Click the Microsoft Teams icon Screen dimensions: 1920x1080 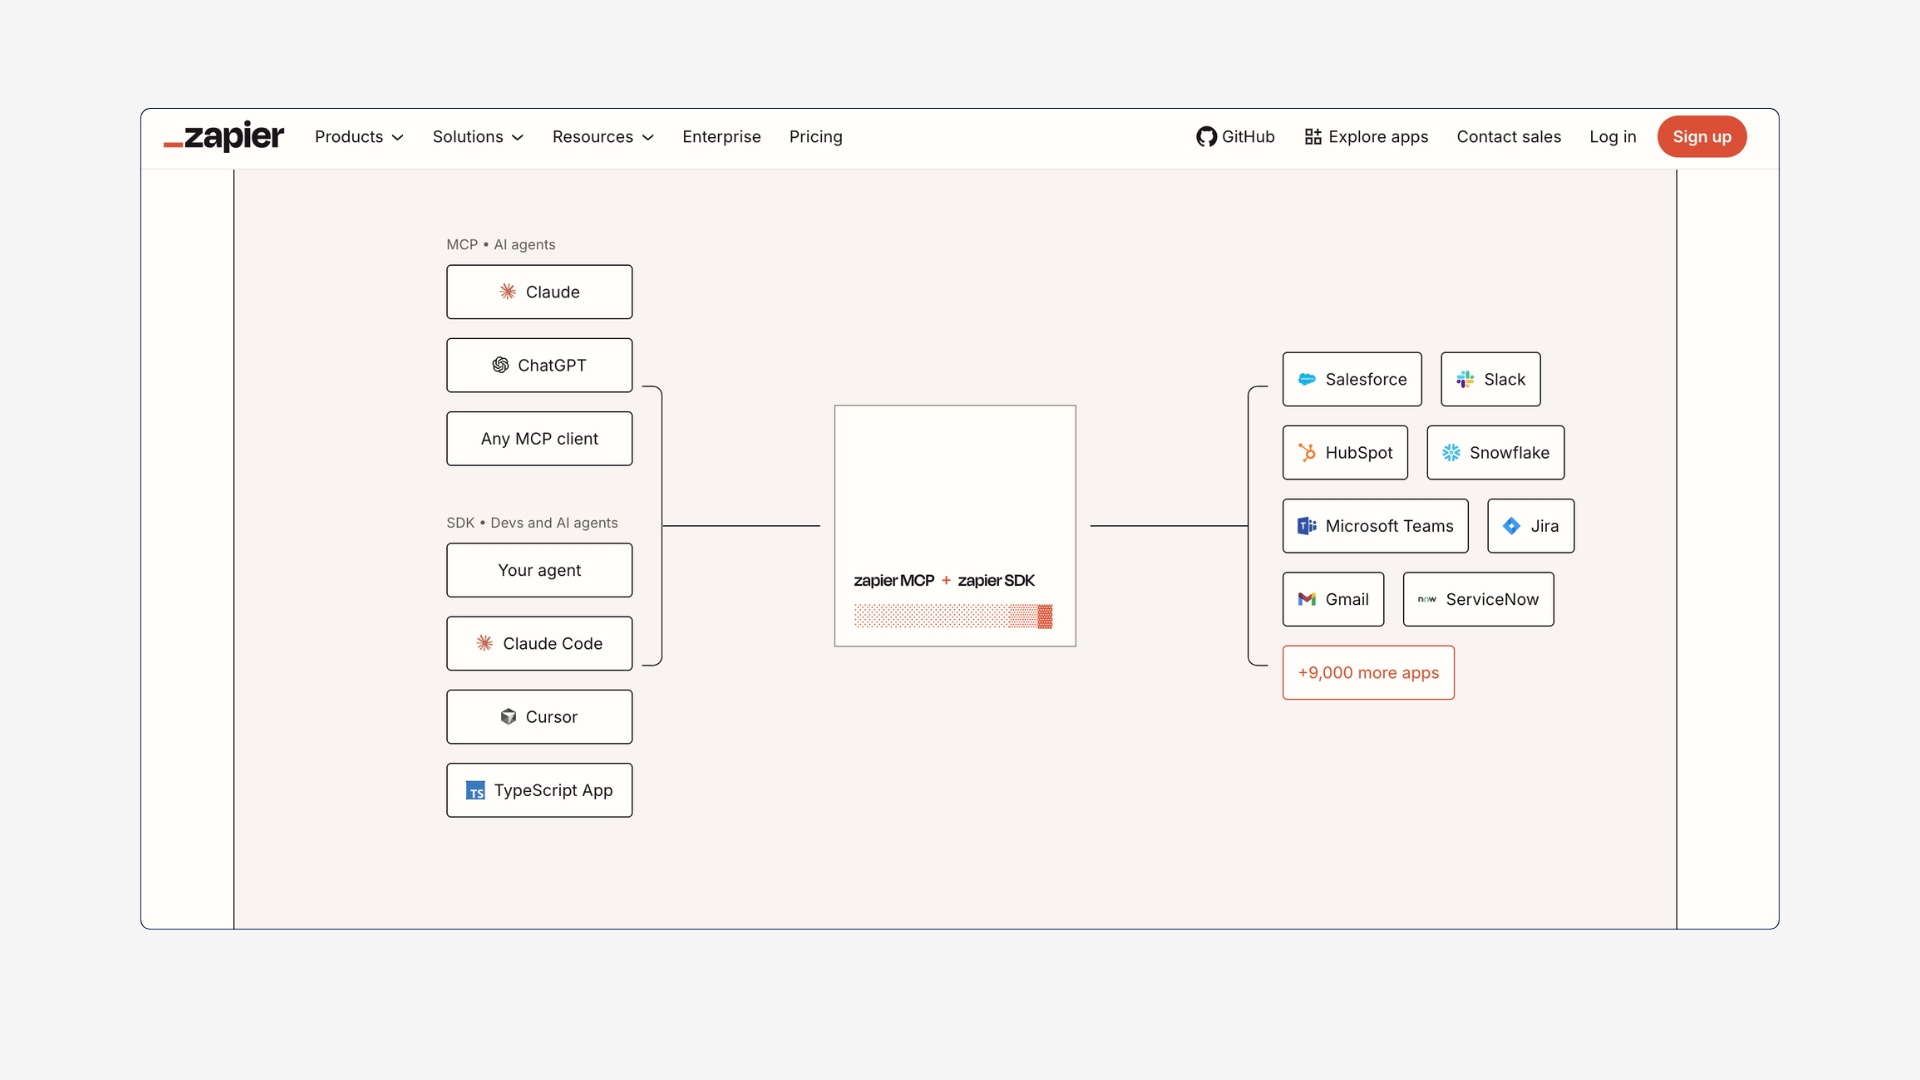pyautogui.click(x=1307, y=526)
